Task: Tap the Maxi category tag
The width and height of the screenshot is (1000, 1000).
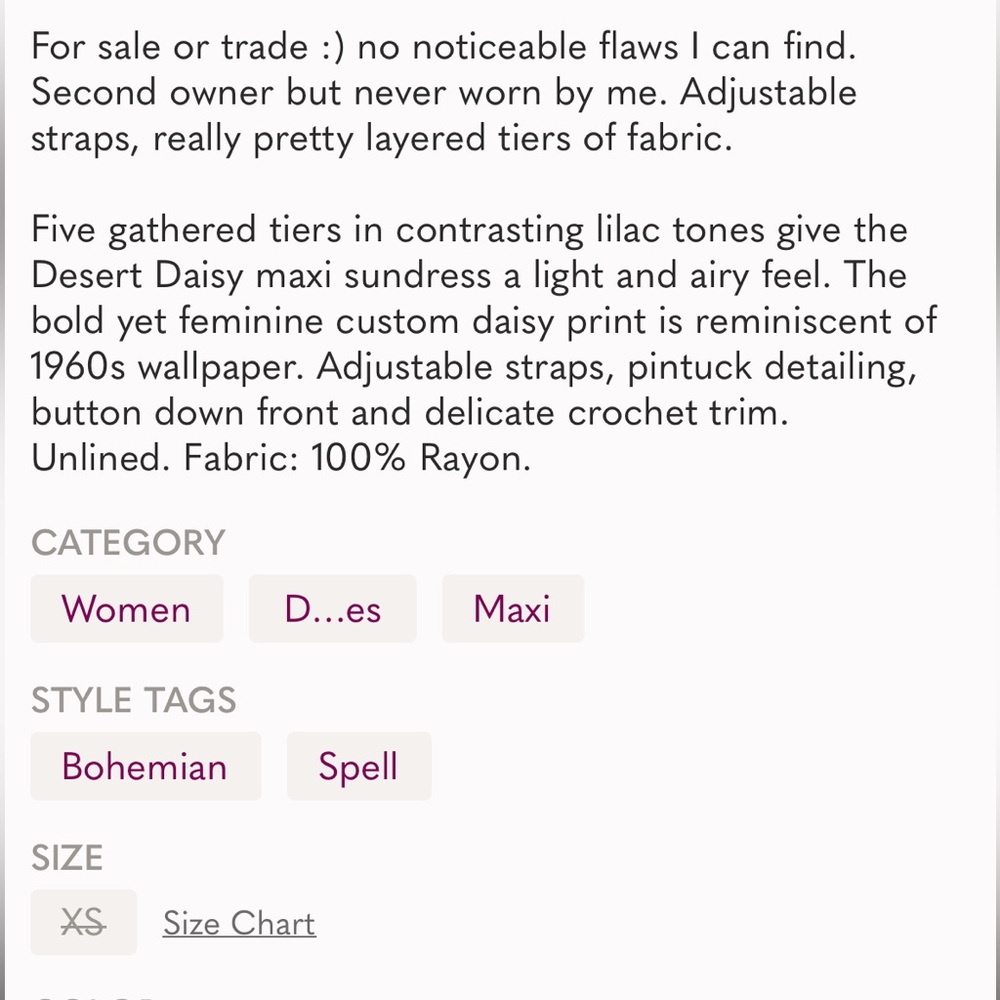Action: pyautogui.click(x=513, y=608)
